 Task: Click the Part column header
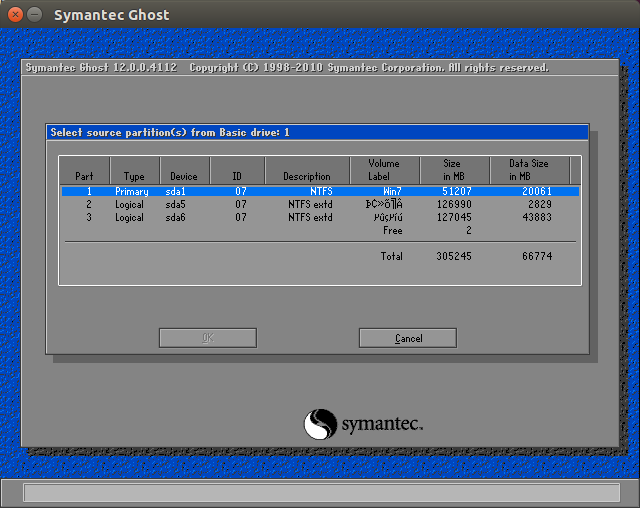click(x=84, y=170)
